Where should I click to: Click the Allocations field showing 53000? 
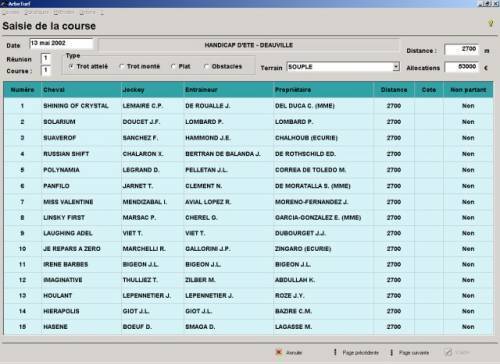462,67
